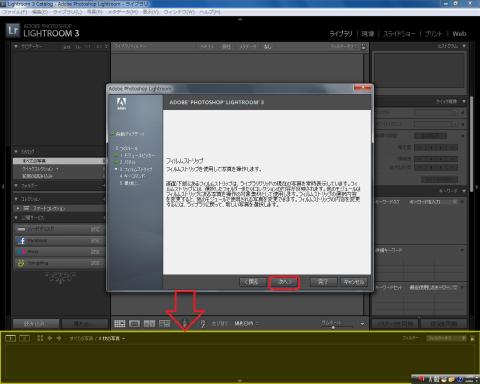Click キャンセル in the tutorial dialog
Screen dimensions: 480x384
coord(354,282)
